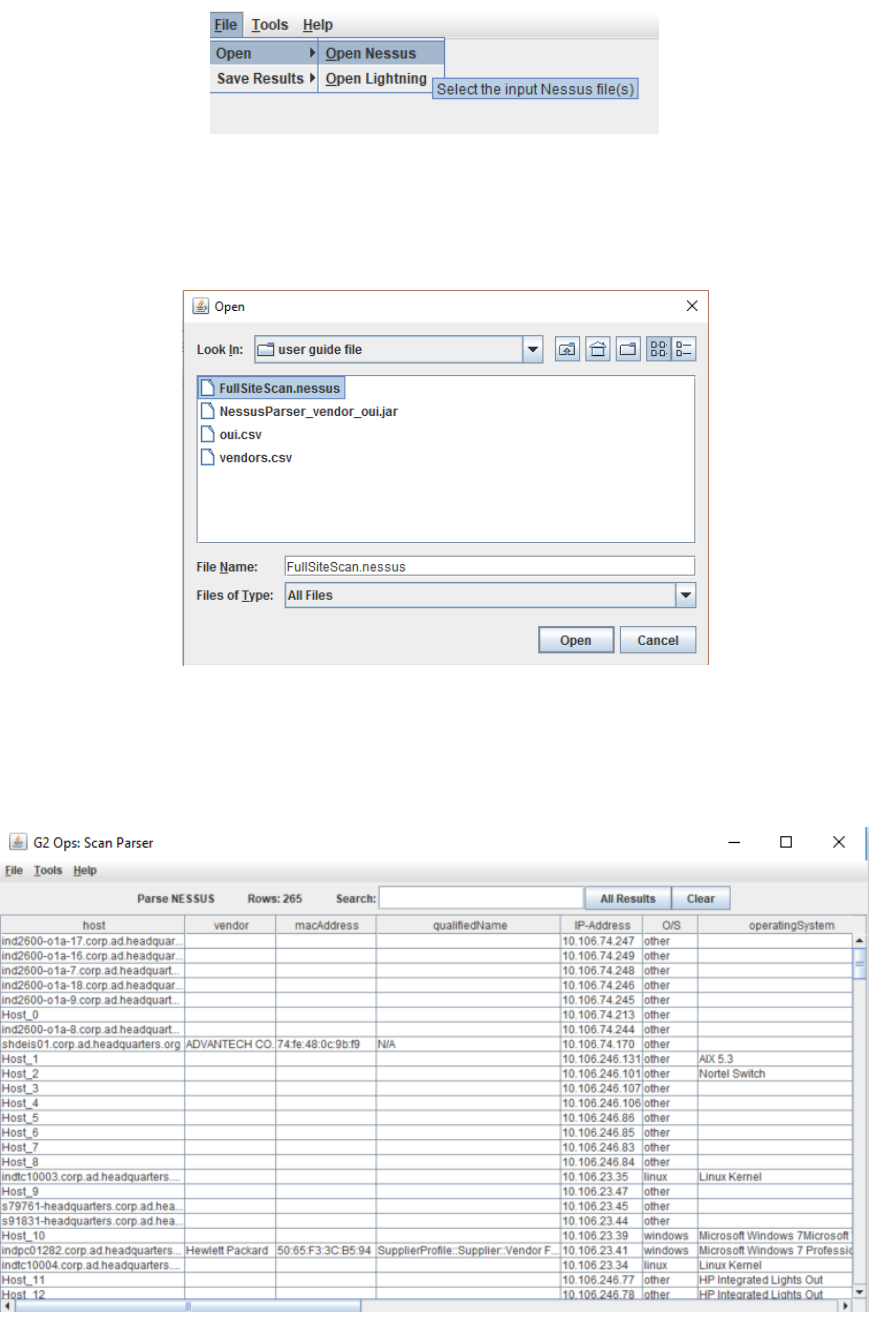Click the scroll right arrow of results table
The image size is (869, 1341).
tap(847, 1306)
